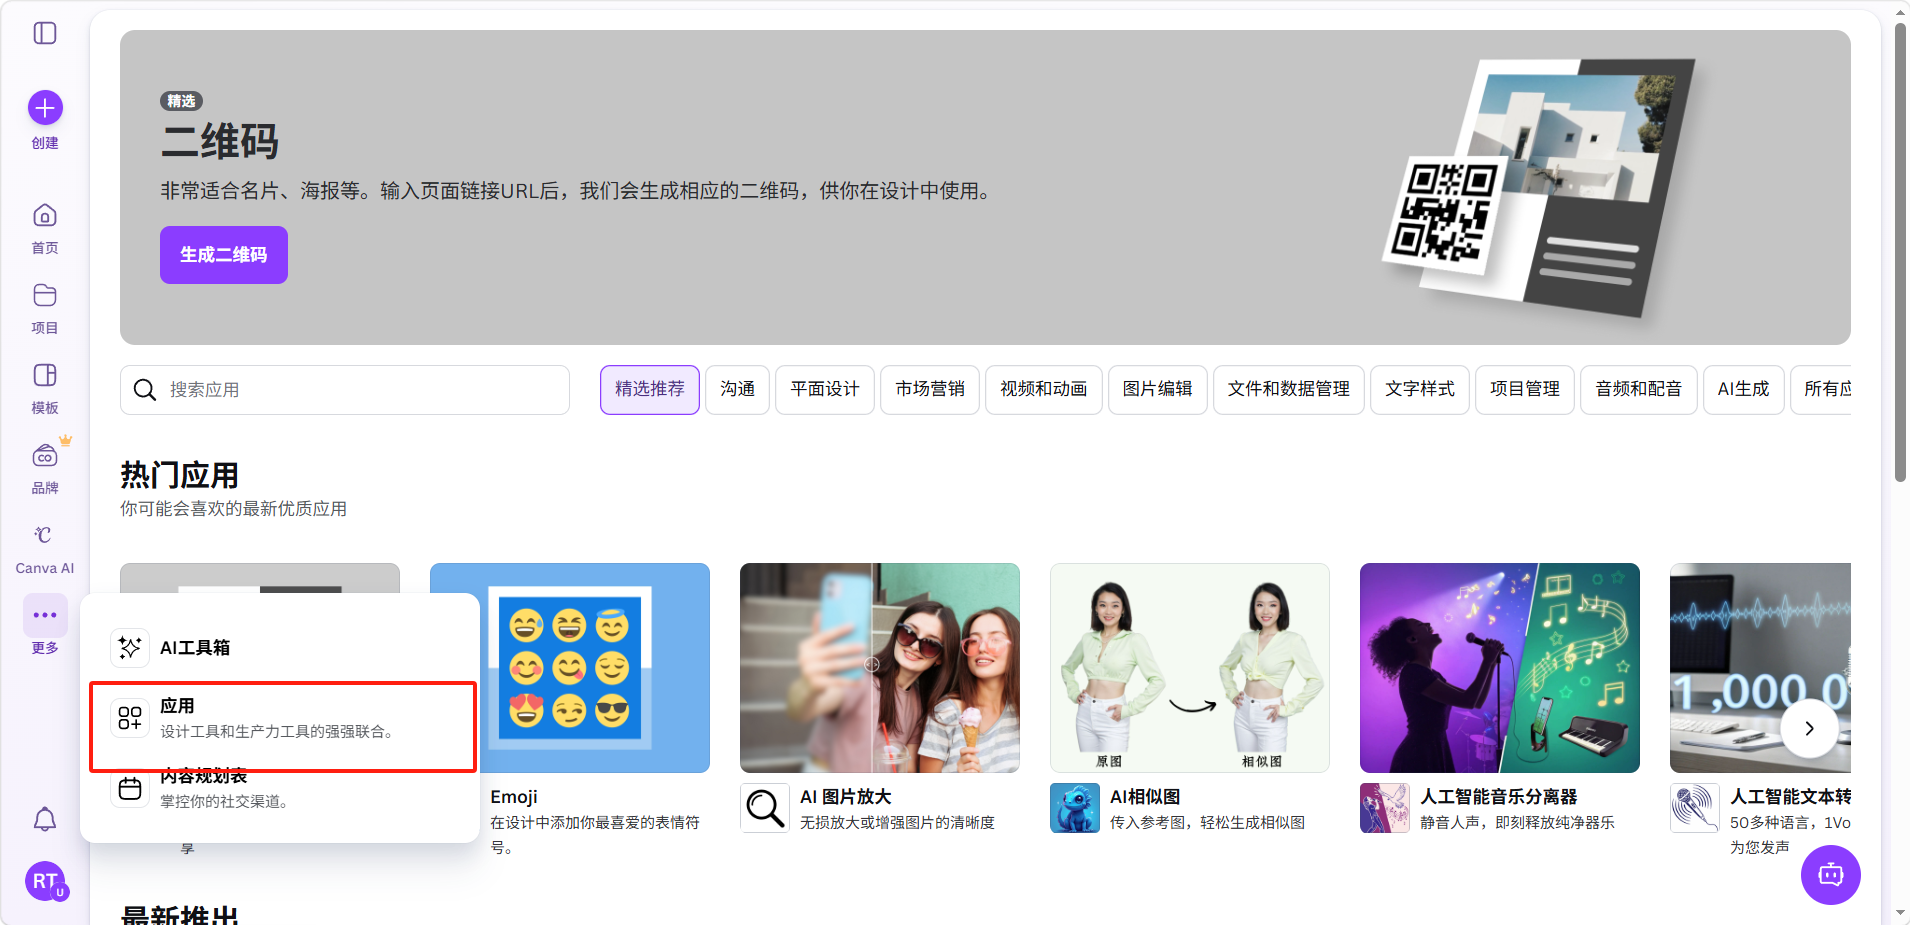Click the purple Create plus icon
Image resolution: width=1910 pixels, height=925 pixels.
click(x=45, y=108)
